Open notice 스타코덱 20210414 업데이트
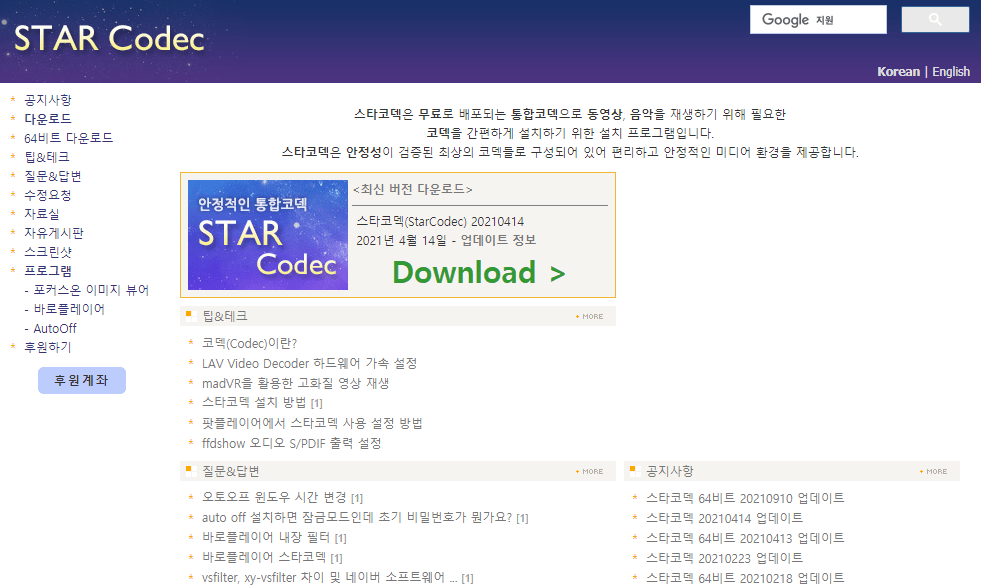Image resolution: width=981 pixels, height=588 pixels. pyautogui.click(x=724, y=519)
